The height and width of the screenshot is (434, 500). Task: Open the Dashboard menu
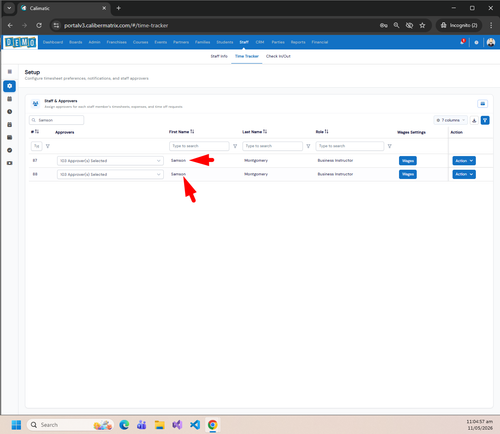tap(53, 42)
